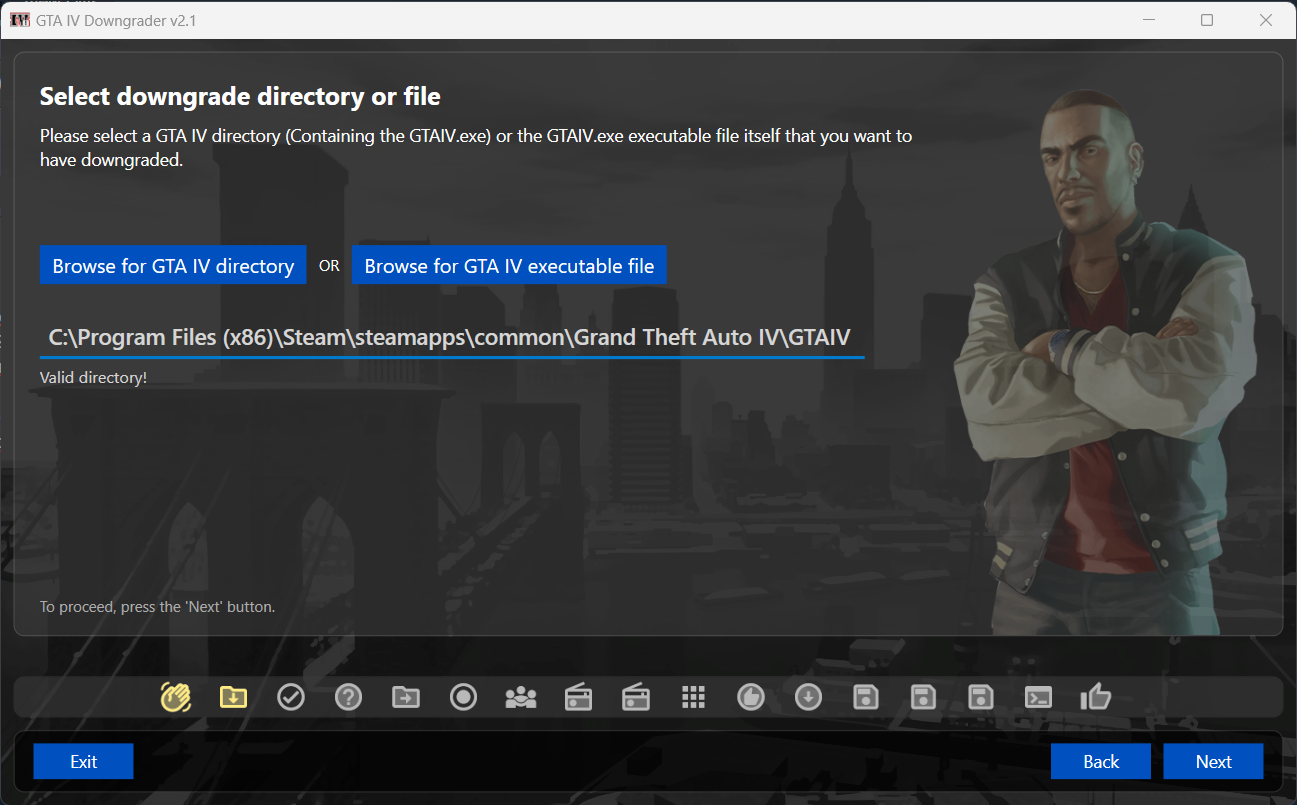This screenshot has width=1297, height=805.
Task: Maximize the GTA IV Downgrader window
Action: [x=1207, y=20]
